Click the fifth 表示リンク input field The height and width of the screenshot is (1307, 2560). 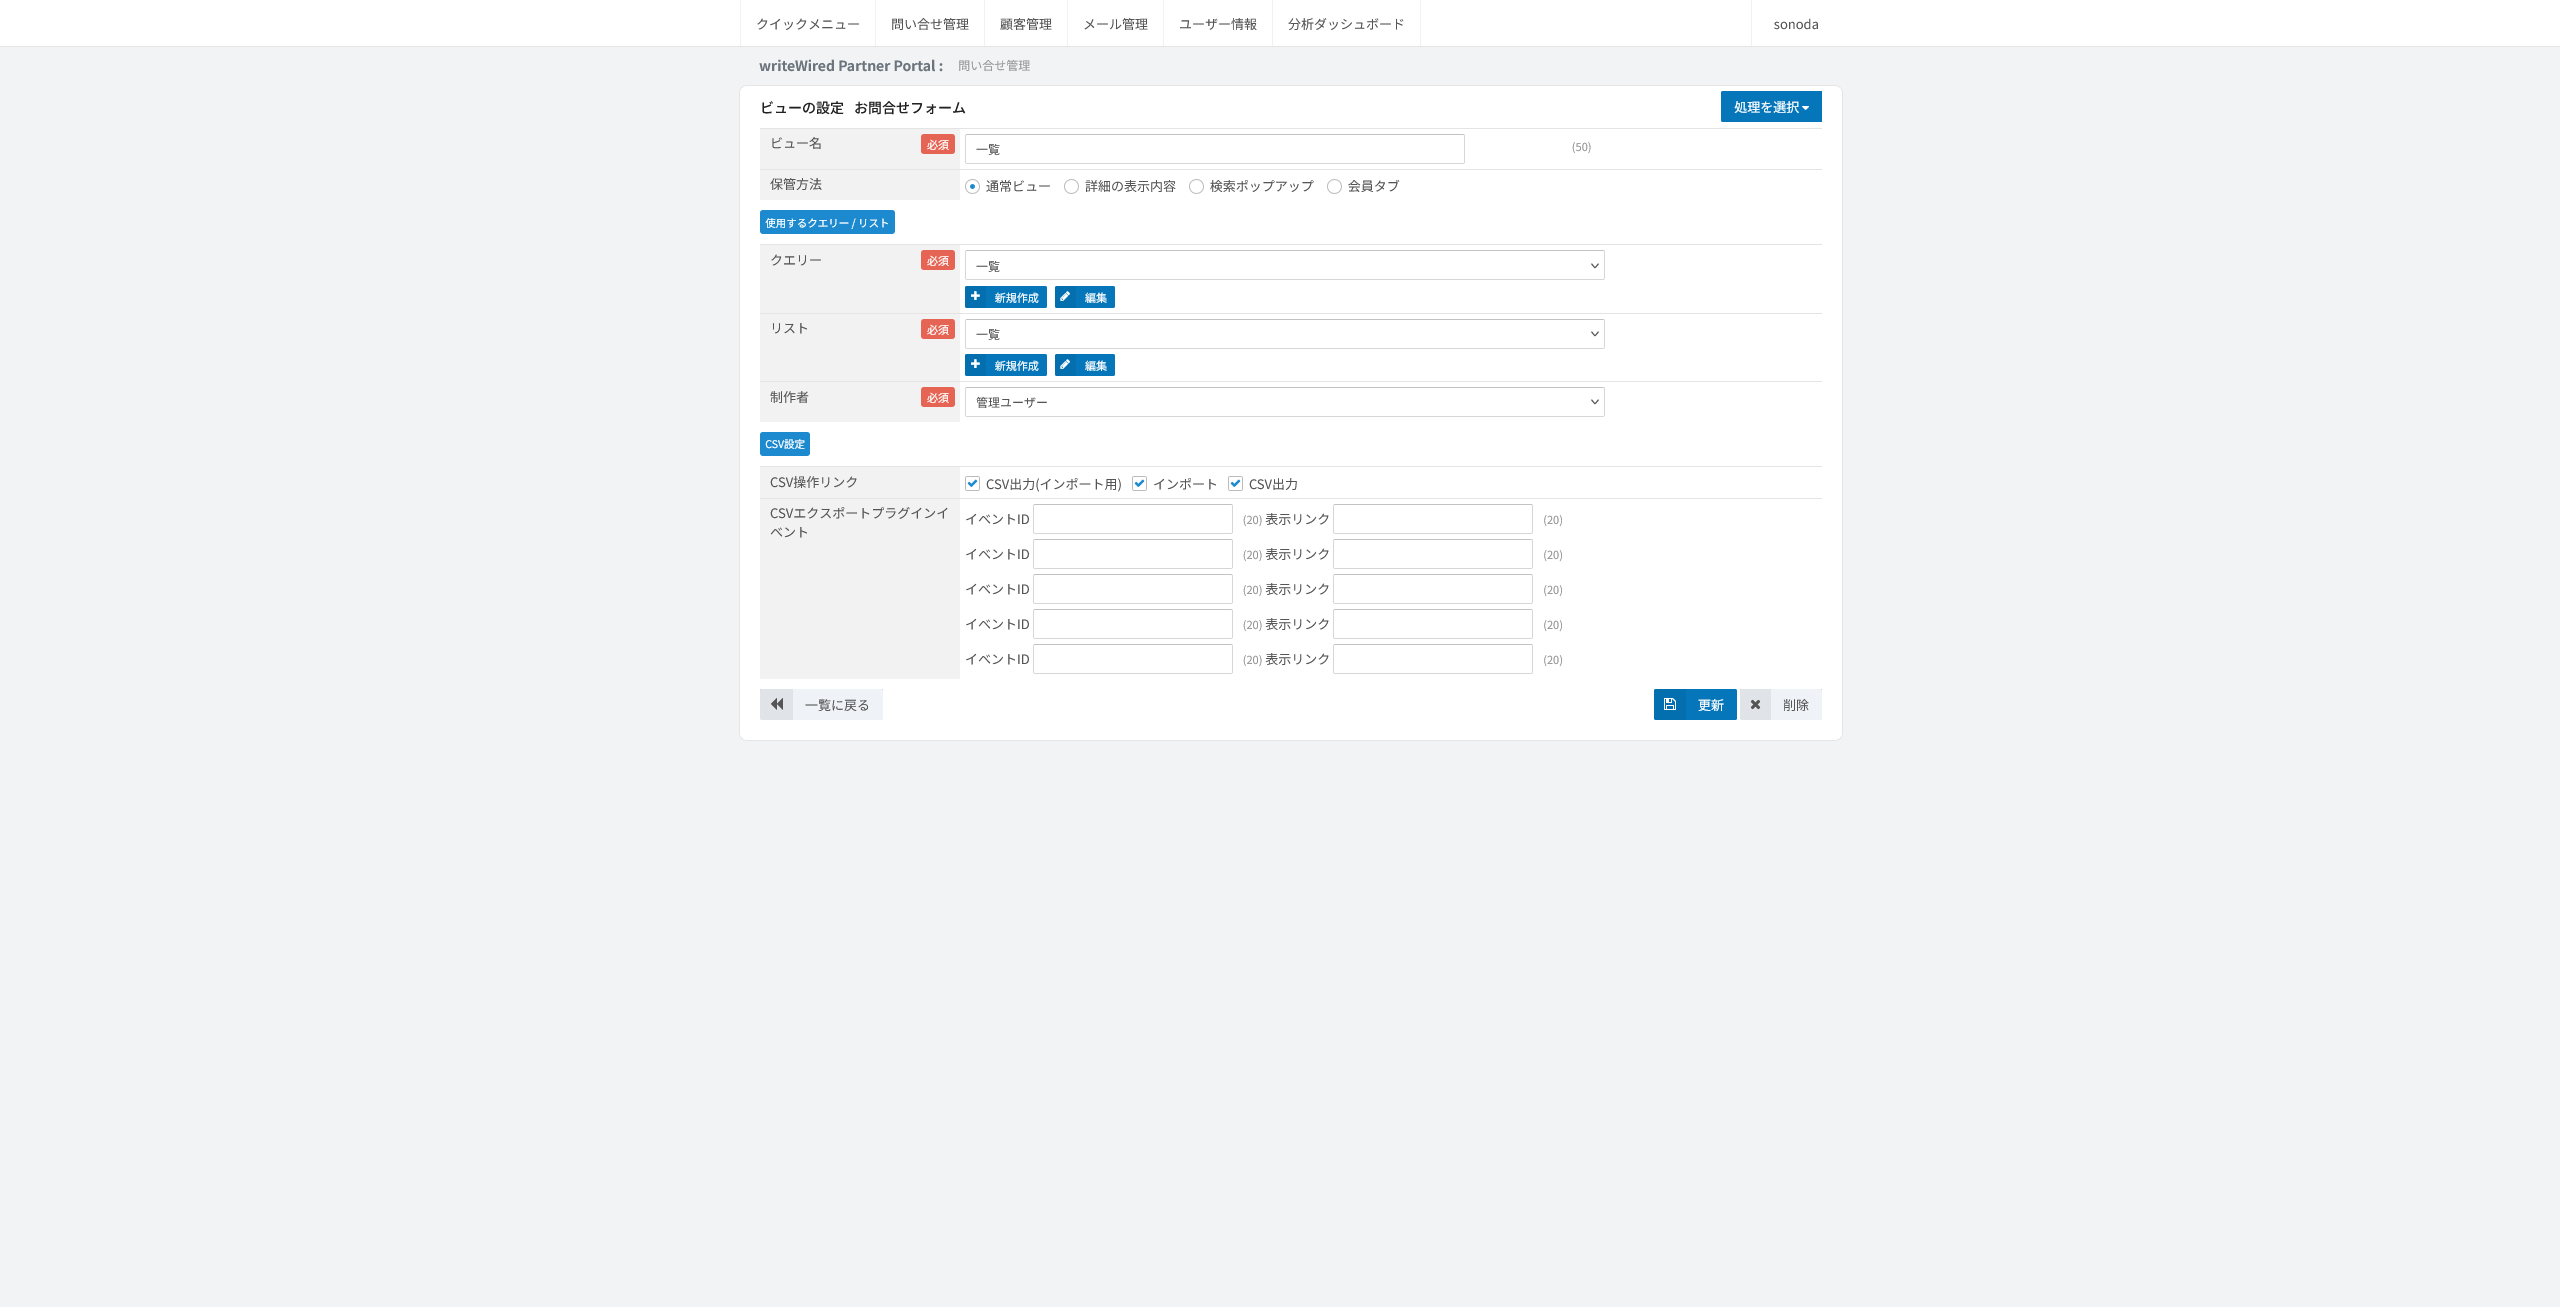pyautogui.click(x=1433, y=659)
